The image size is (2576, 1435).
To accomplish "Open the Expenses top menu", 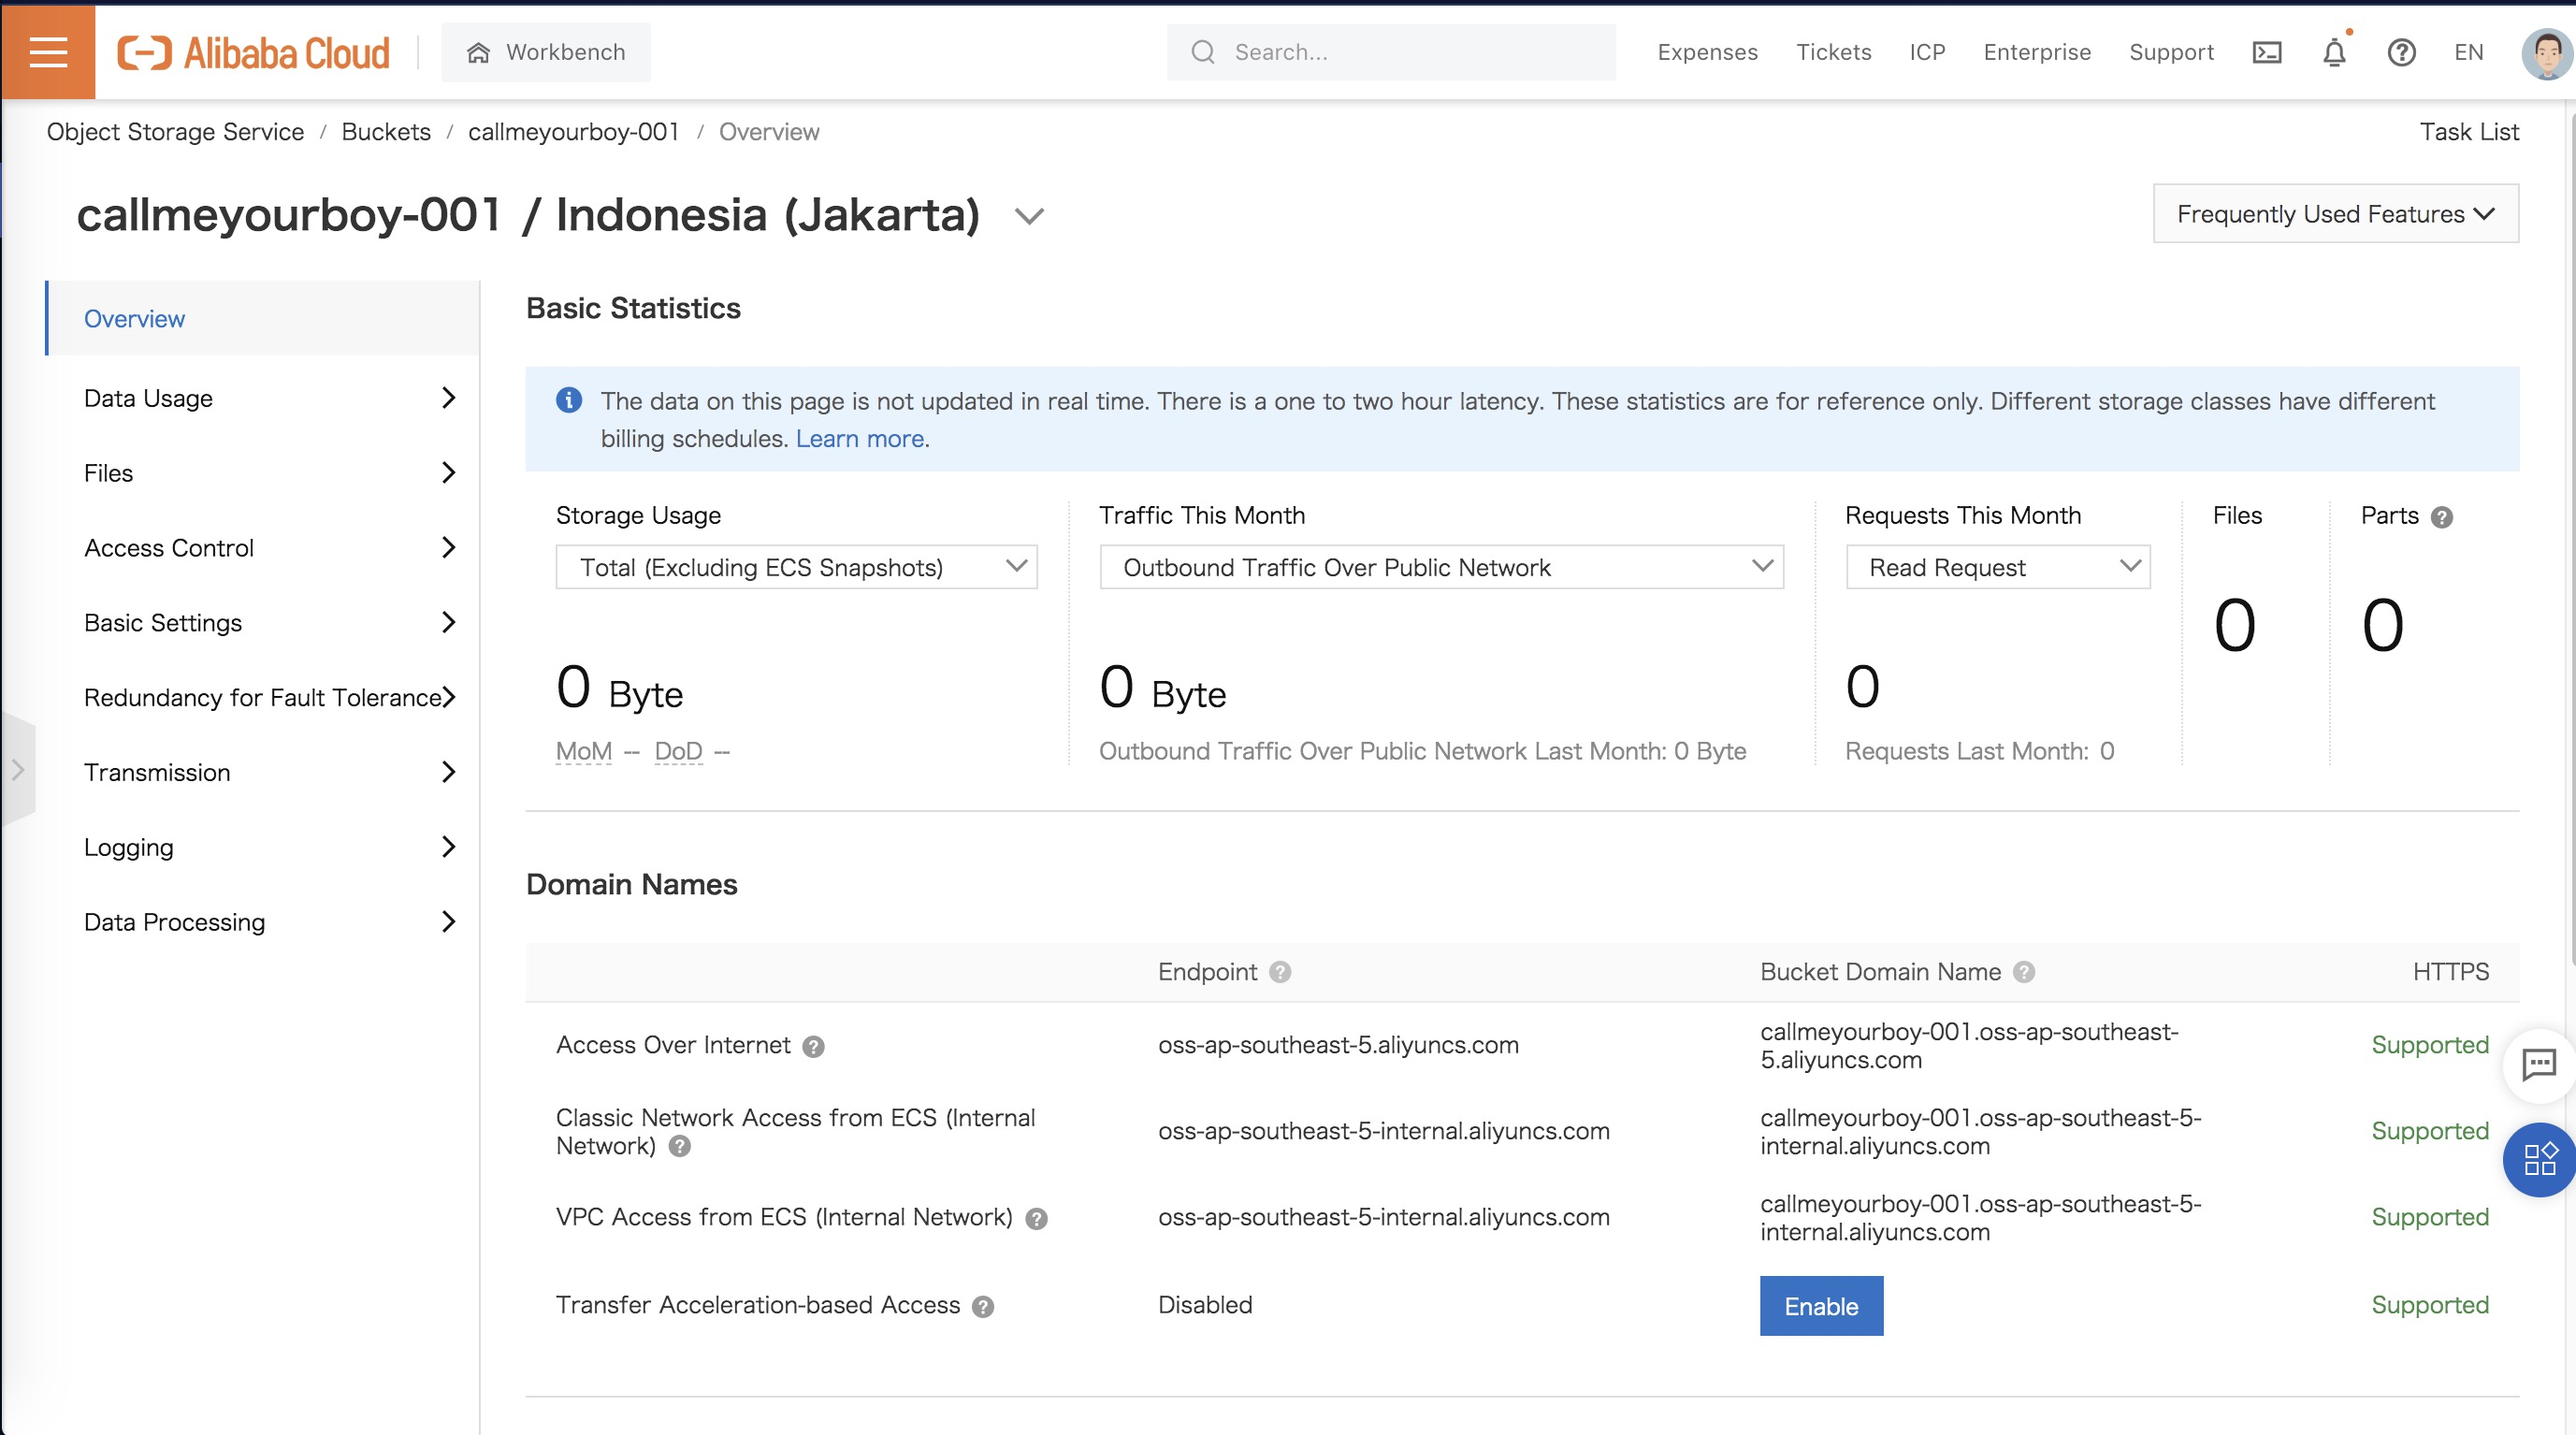I will (1707, 52).
